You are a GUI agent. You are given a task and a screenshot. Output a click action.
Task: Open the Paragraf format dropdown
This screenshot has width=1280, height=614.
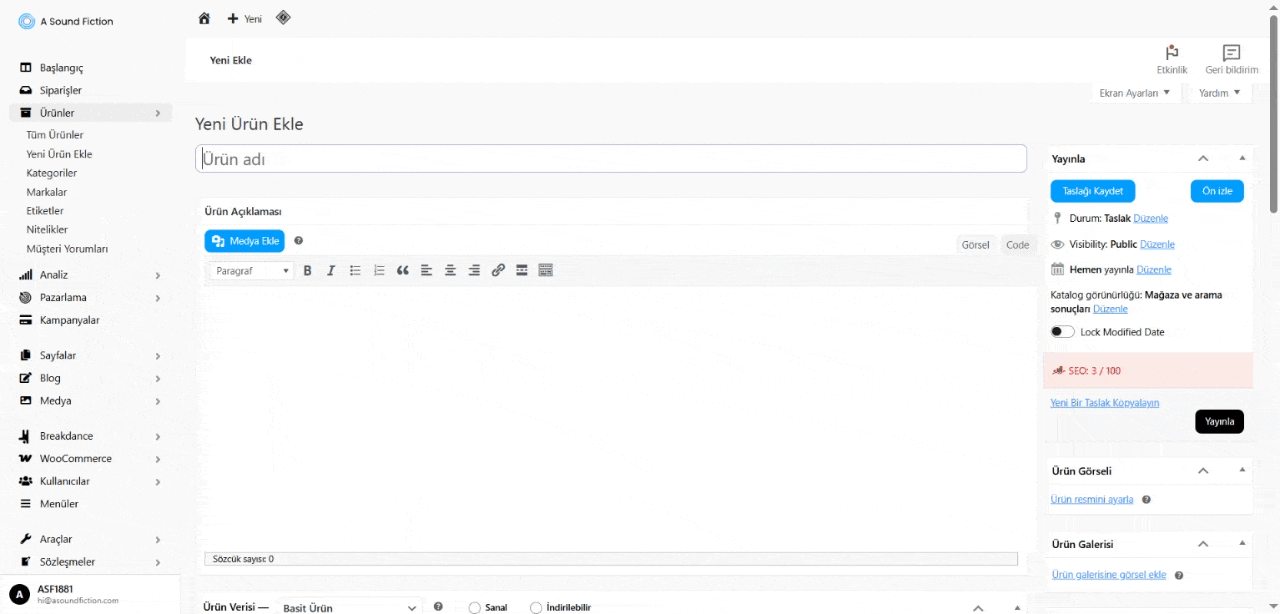(253, 271)
